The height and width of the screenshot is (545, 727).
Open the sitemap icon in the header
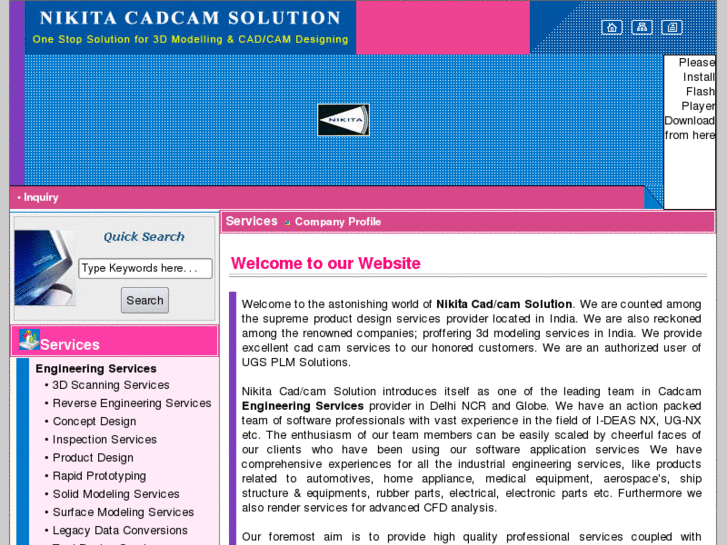point(642,27)
